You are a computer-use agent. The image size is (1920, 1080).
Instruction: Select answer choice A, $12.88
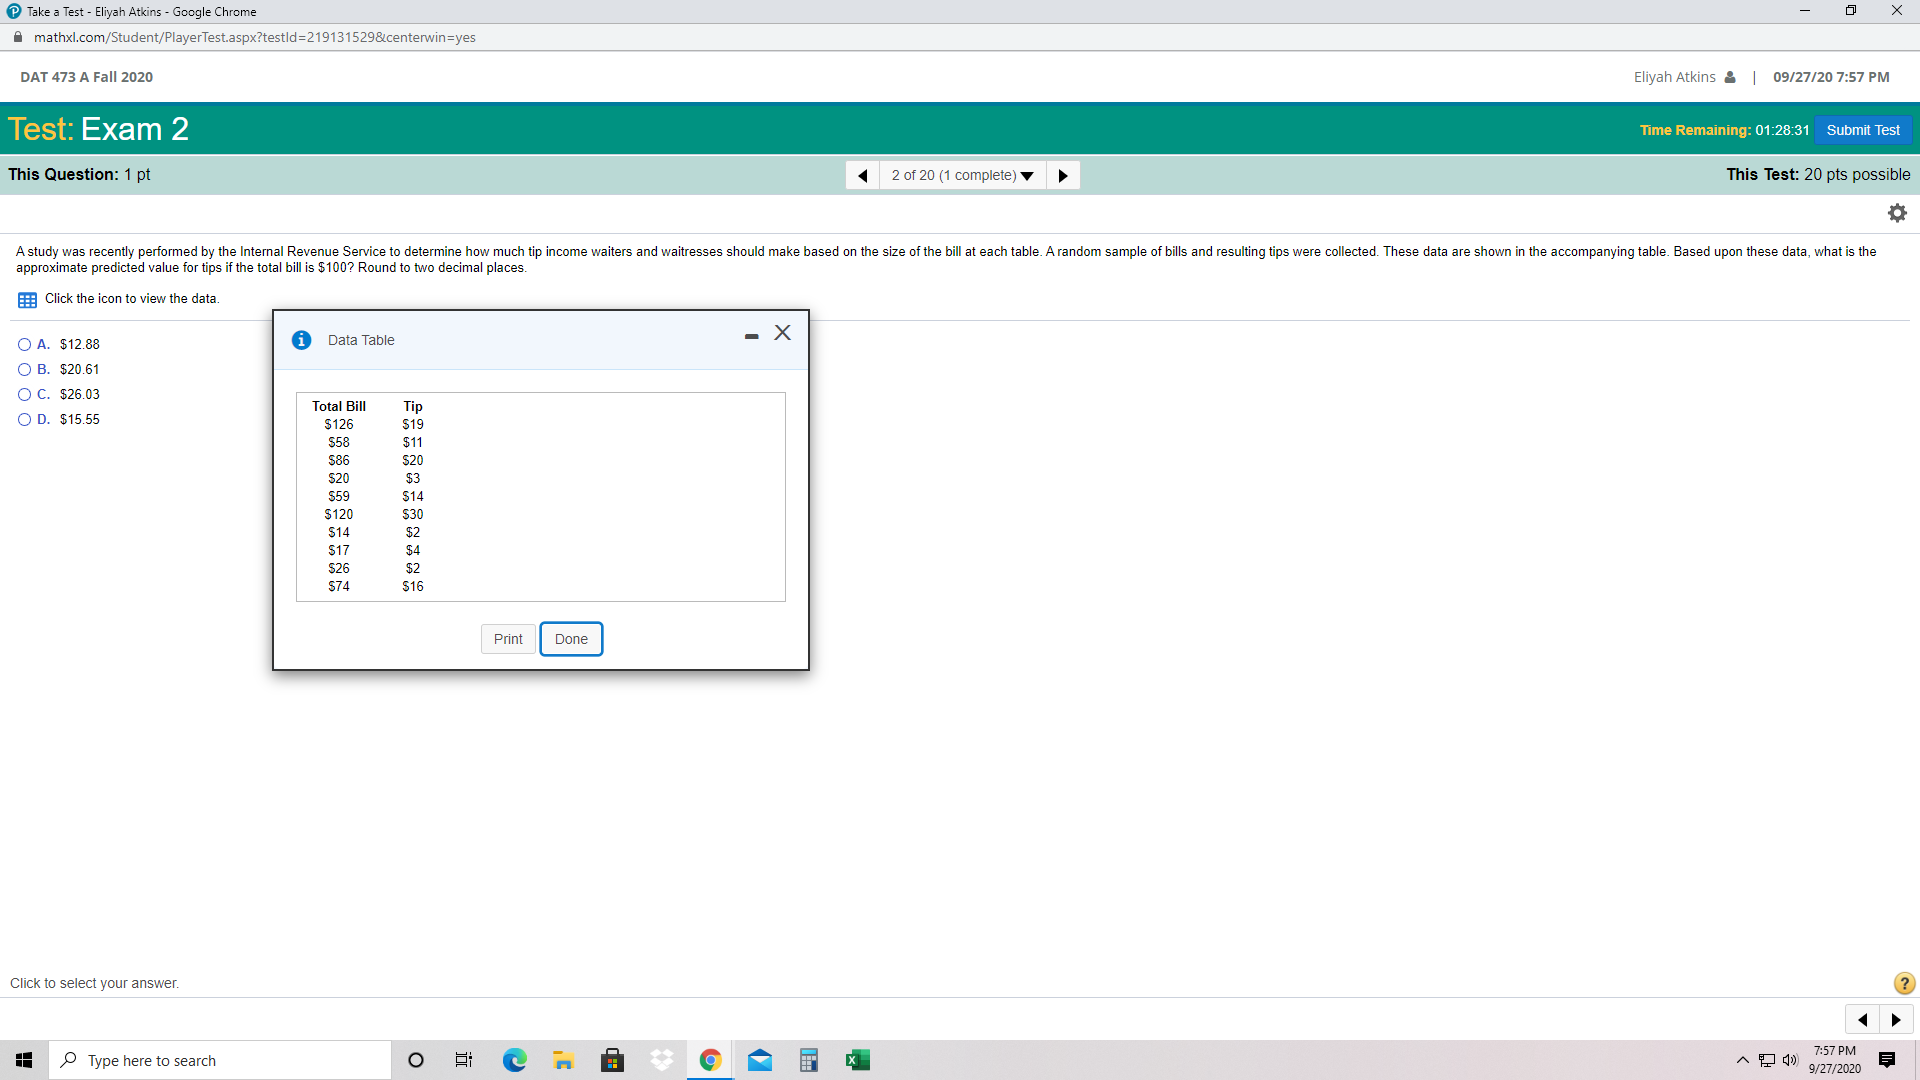(x=23, y=344)
